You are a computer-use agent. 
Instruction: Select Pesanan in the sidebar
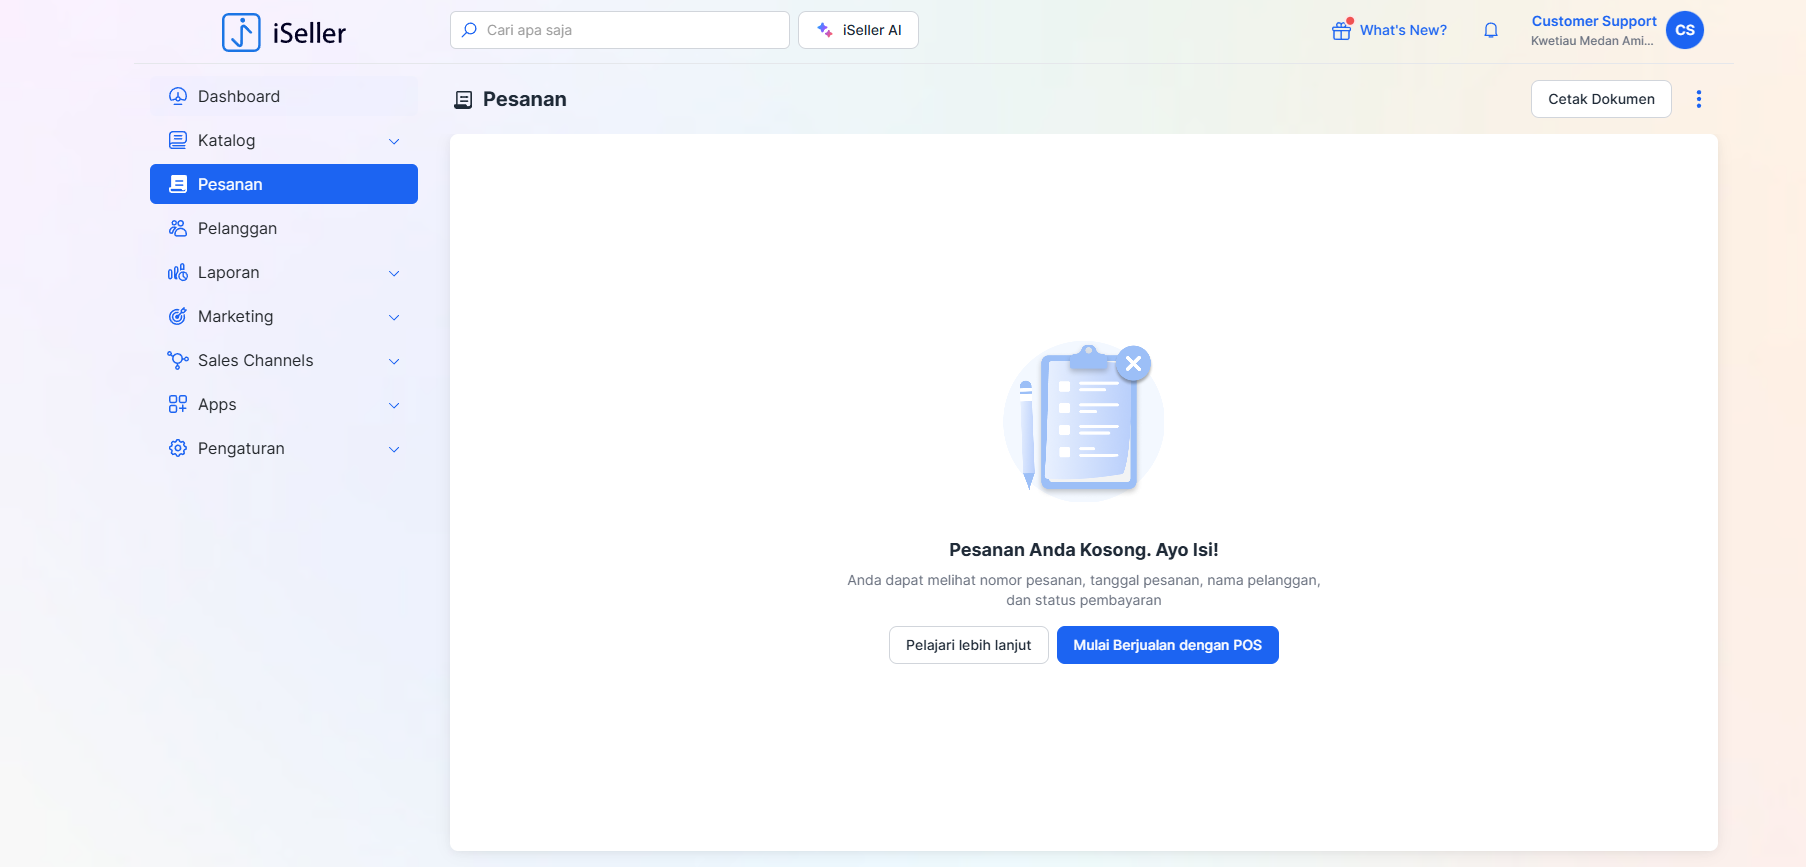(284, 184)
